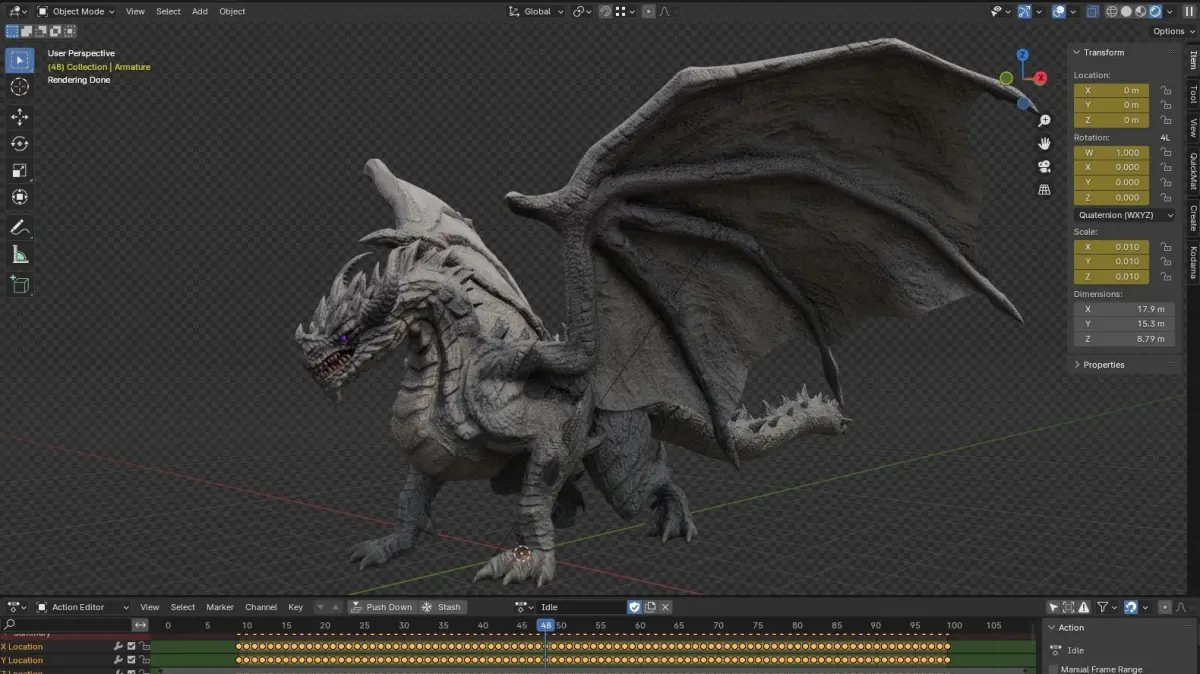This screenshot has width=1200, height=674.
Task: Open the Quaternion (WXYZ) rotation mode dropdown
Action: pyautogui.click(x=1125, y=215)
